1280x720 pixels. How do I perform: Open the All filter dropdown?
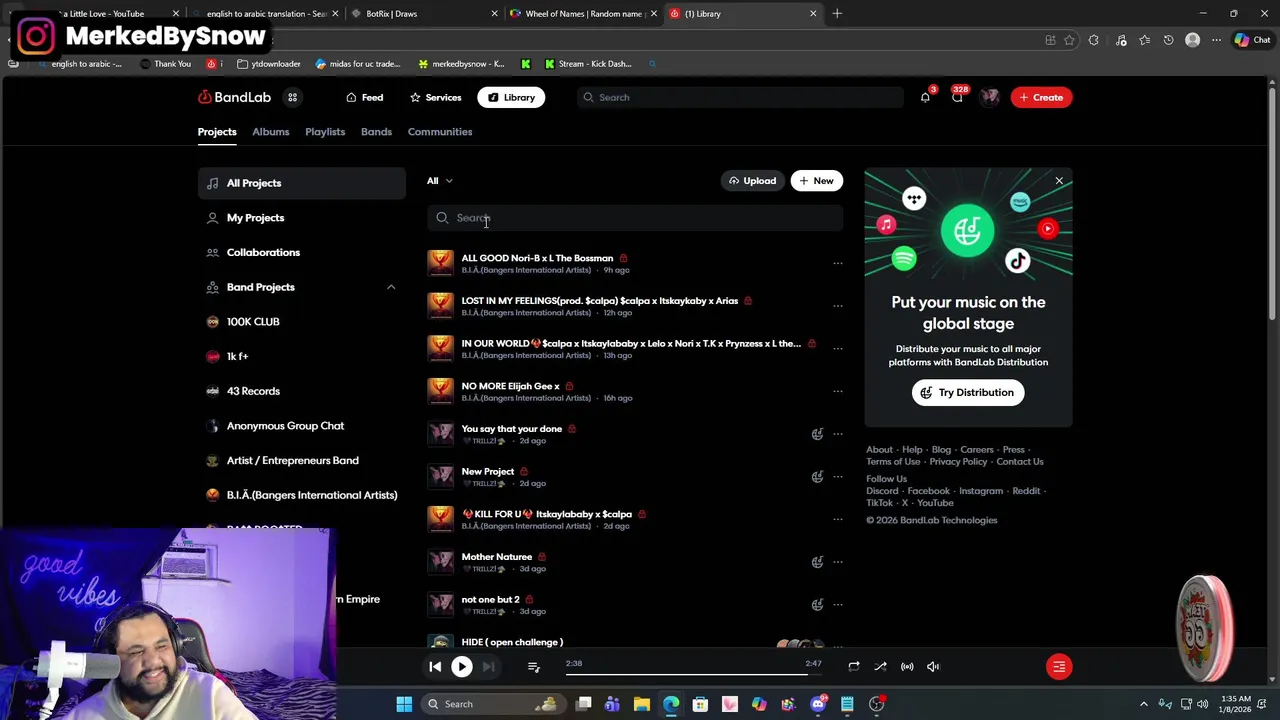click(439, 181)
